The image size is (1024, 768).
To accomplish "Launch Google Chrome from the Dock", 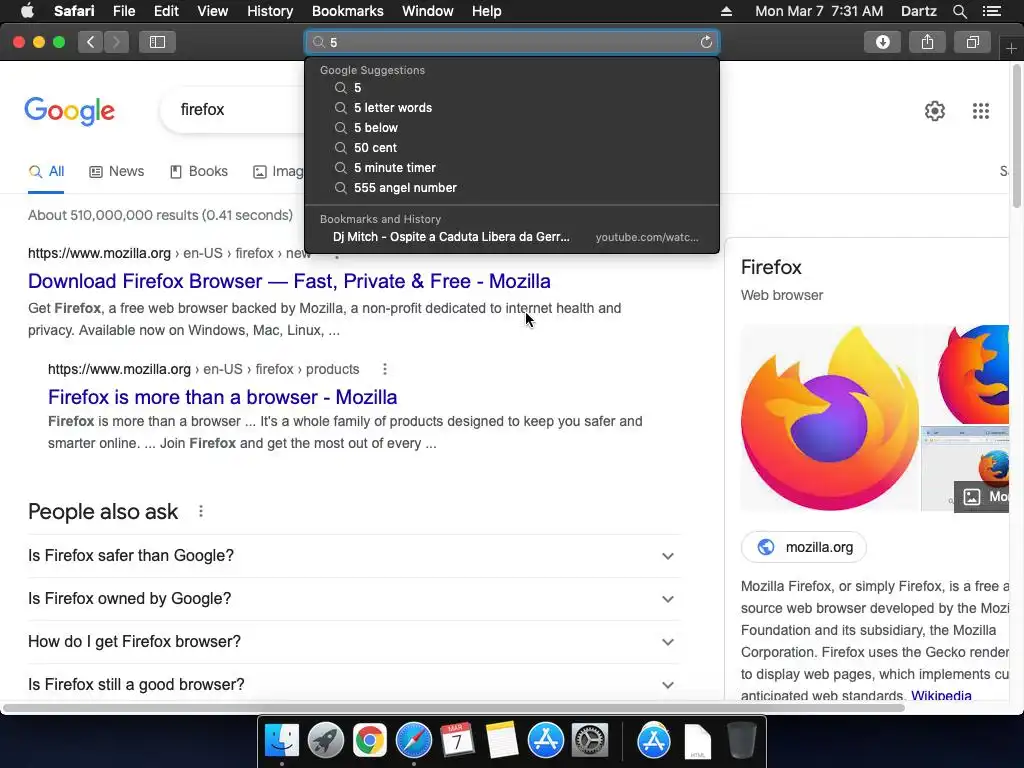I will (370, 740).
